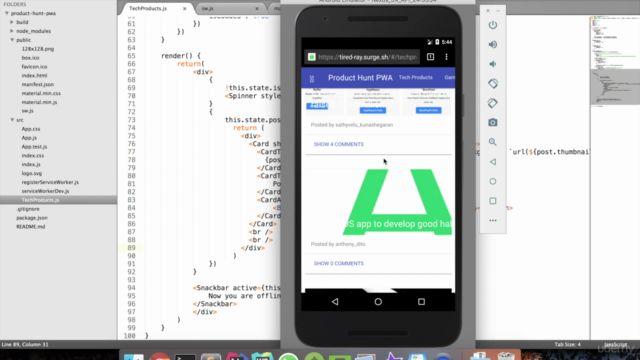Open App.test.js file
The height and width of the screenshot is (360, 640).
[x=34, y=147]
